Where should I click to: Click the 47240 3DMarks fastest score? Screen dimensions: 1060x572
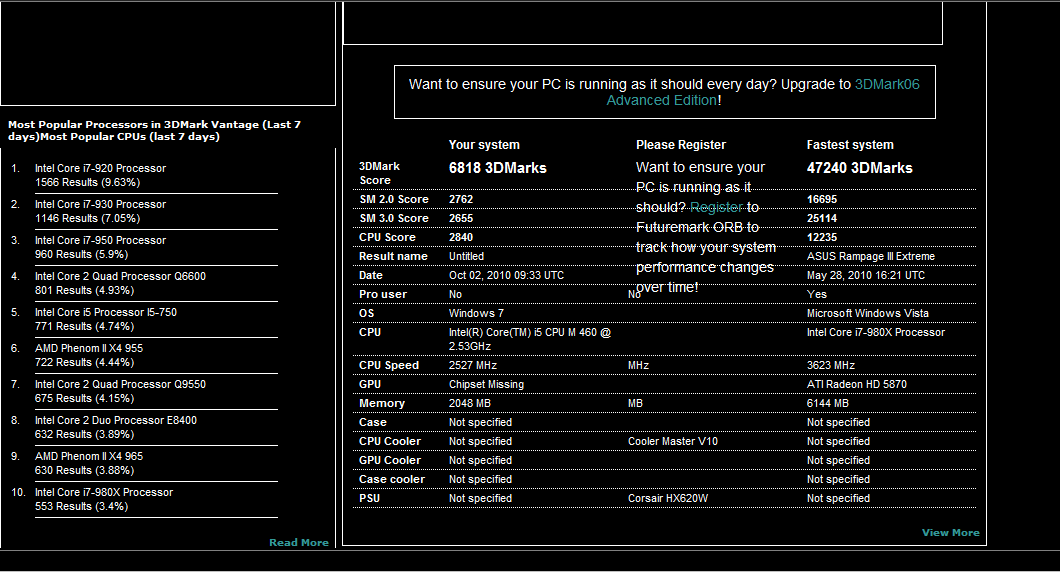859,168
